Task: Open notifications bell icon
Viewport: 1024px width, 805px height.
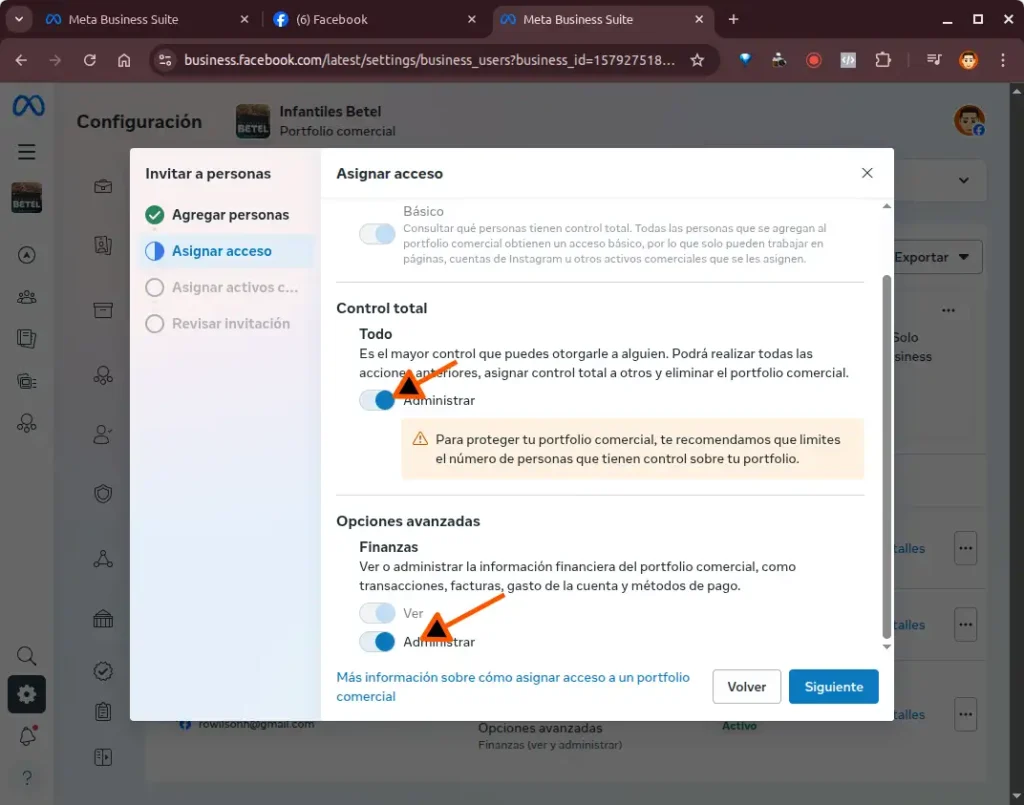Action: (x=27, y=737)
